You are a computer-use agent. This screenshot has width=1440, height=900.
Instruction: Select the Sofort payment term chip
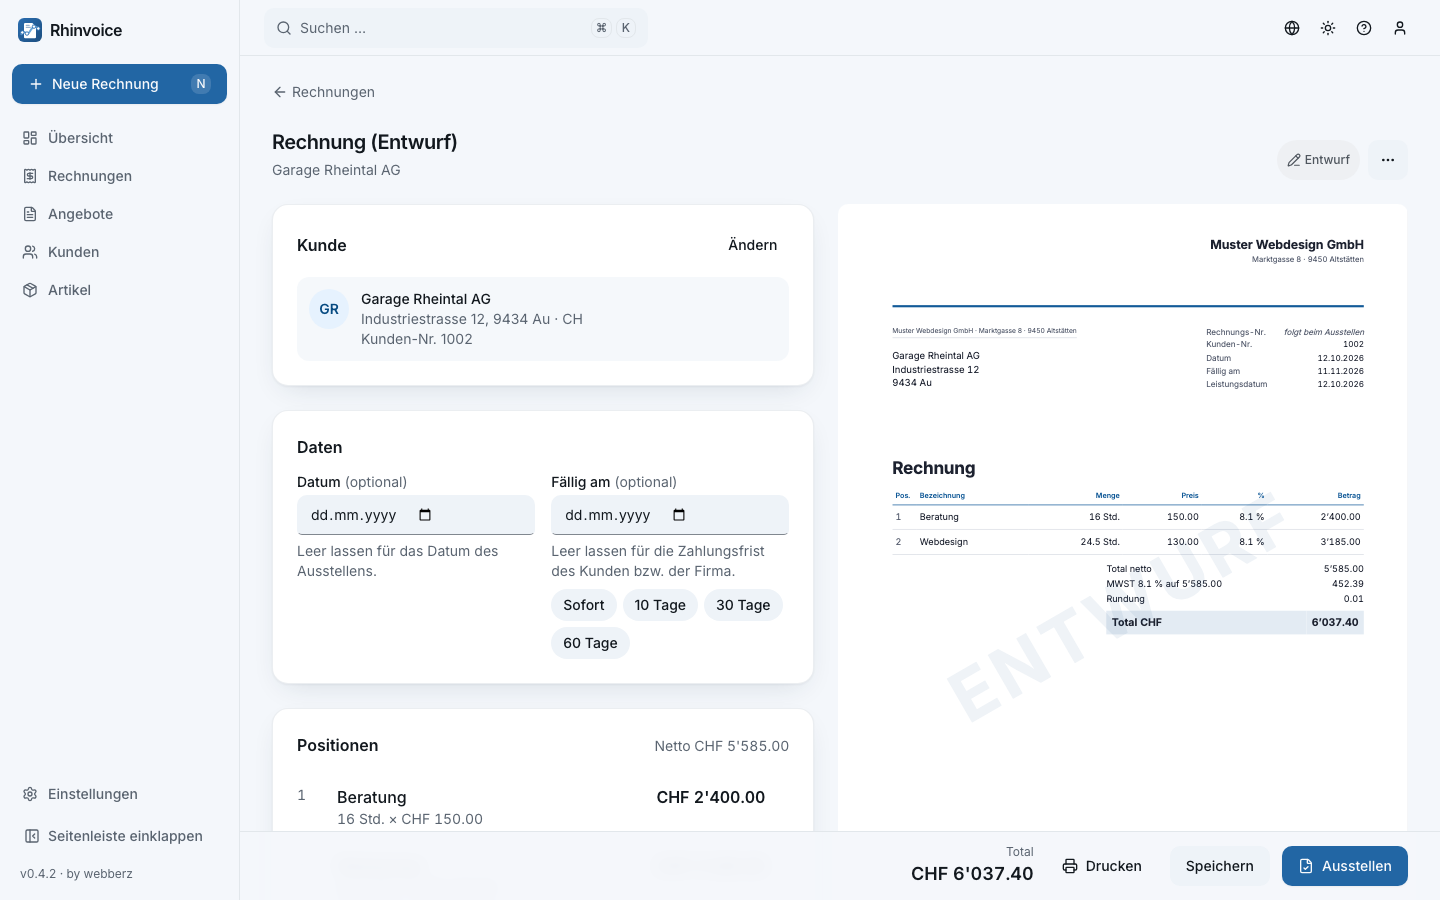tap(584, 605)
